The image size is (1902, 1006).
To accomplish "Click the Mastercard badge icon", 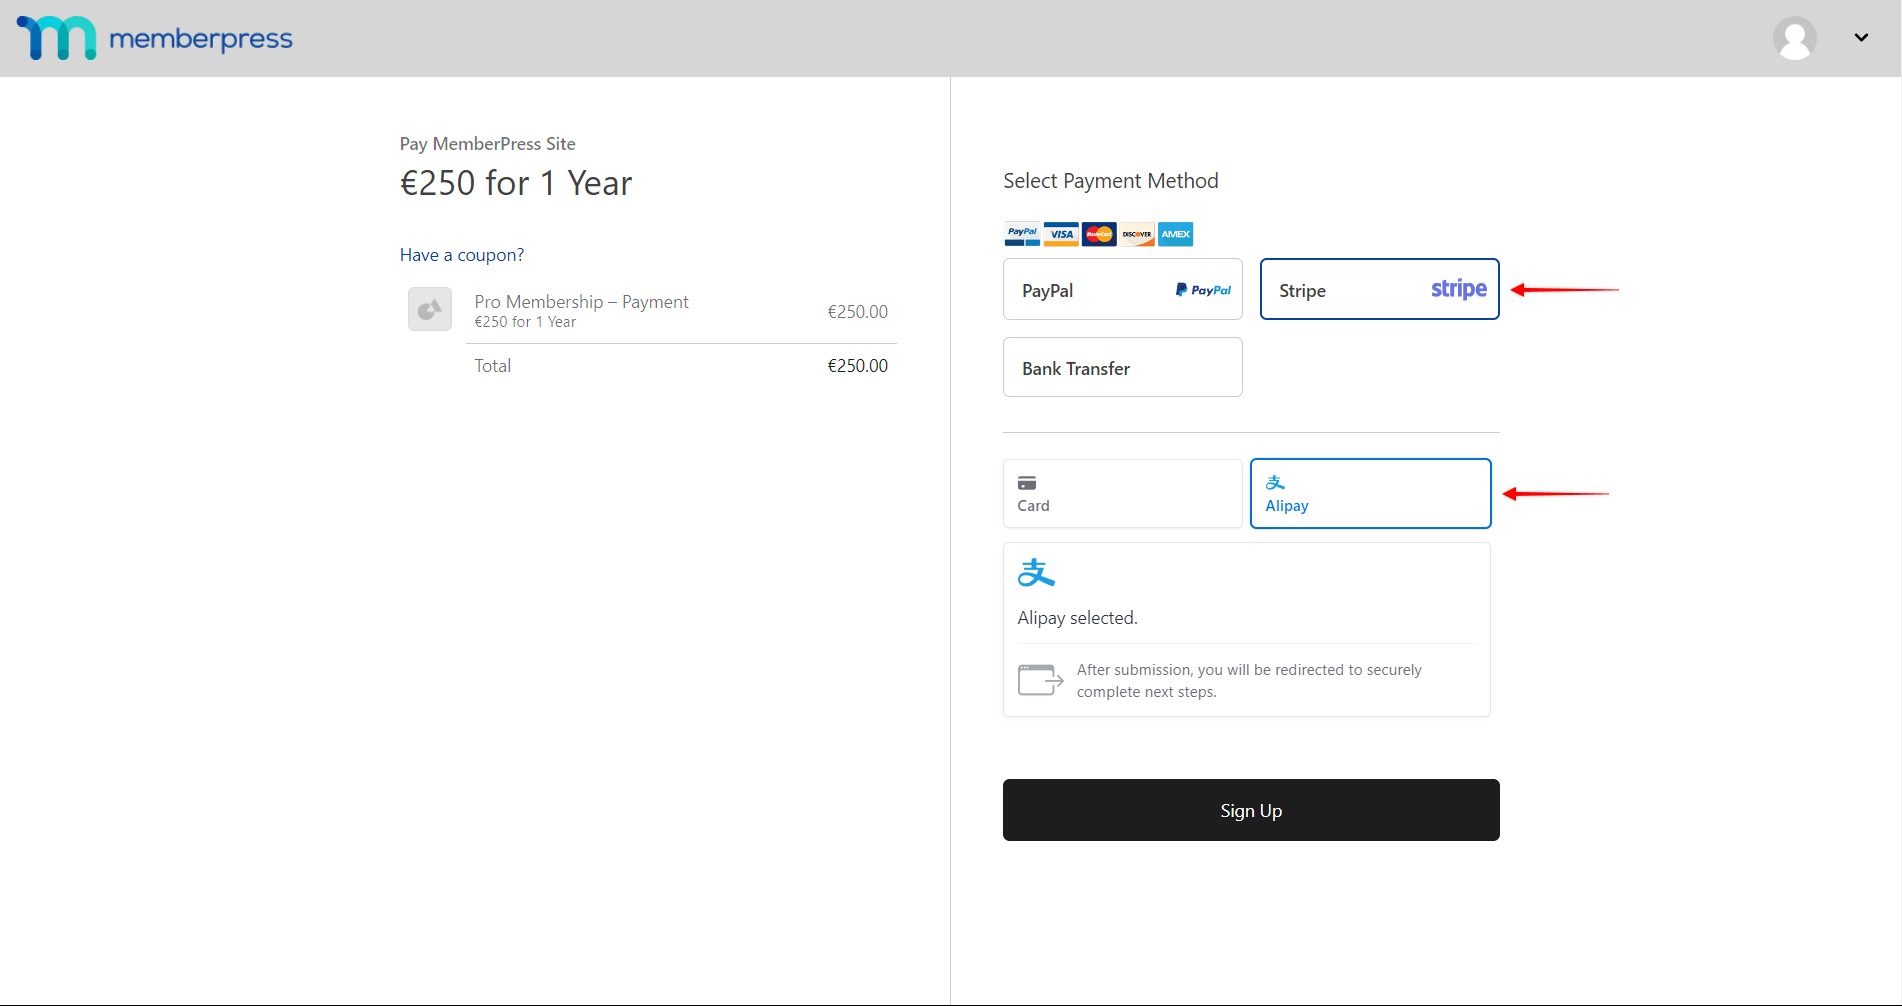I will point(1099,234).
